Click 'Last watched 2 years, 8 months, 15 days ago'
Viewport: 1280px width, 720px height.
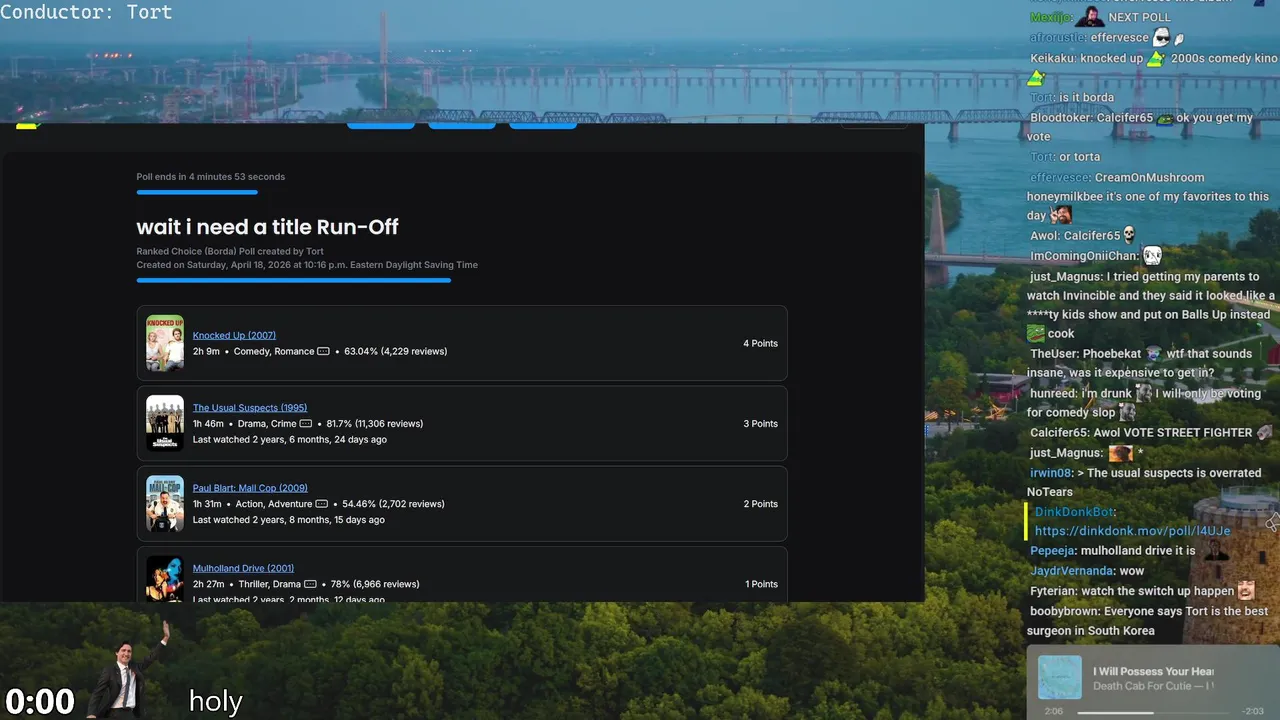point(289,520)
